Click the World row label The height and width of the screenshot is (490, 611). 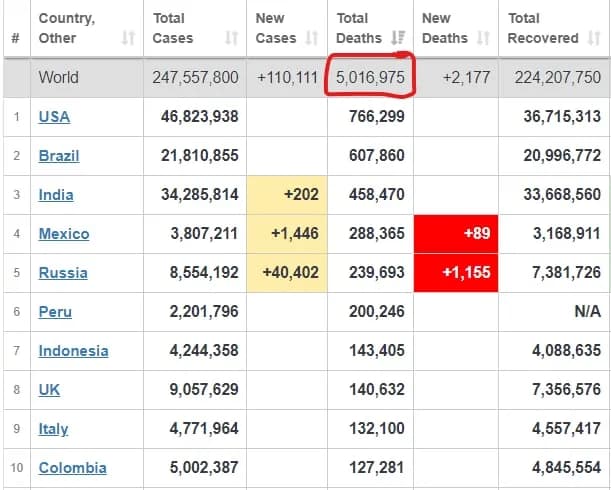coord(58,77)
